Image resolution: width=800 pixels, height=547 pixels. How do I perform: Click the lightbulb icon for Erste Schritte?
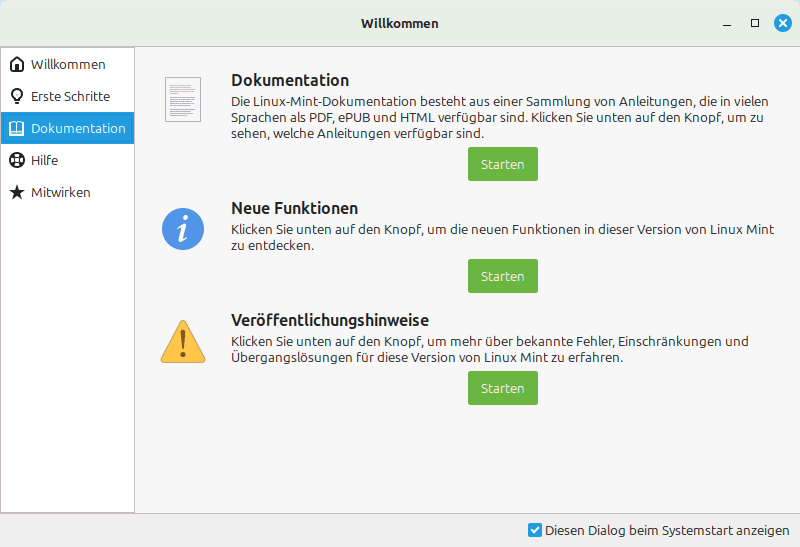click(17, 96)
